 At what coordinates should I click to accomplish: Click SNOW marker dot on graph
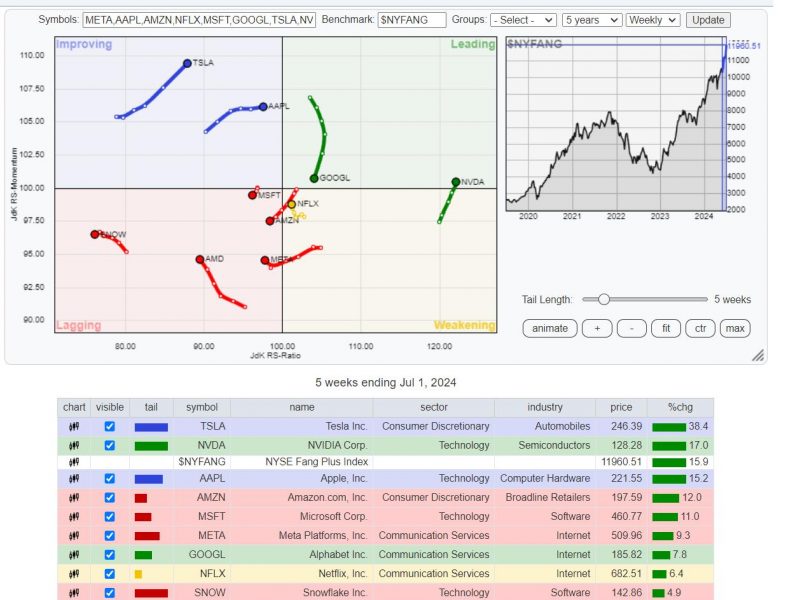coord(94,234)
